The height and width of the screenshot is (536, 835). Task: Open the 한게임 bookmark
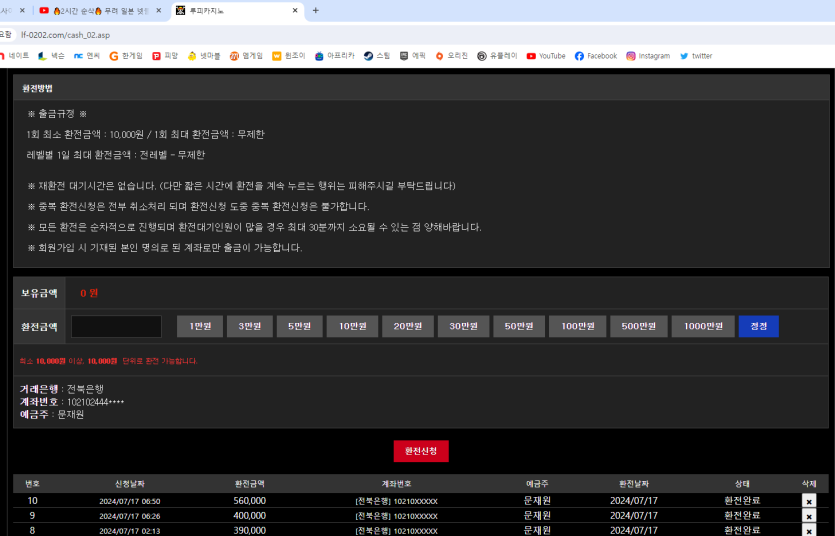click(126, 56)
